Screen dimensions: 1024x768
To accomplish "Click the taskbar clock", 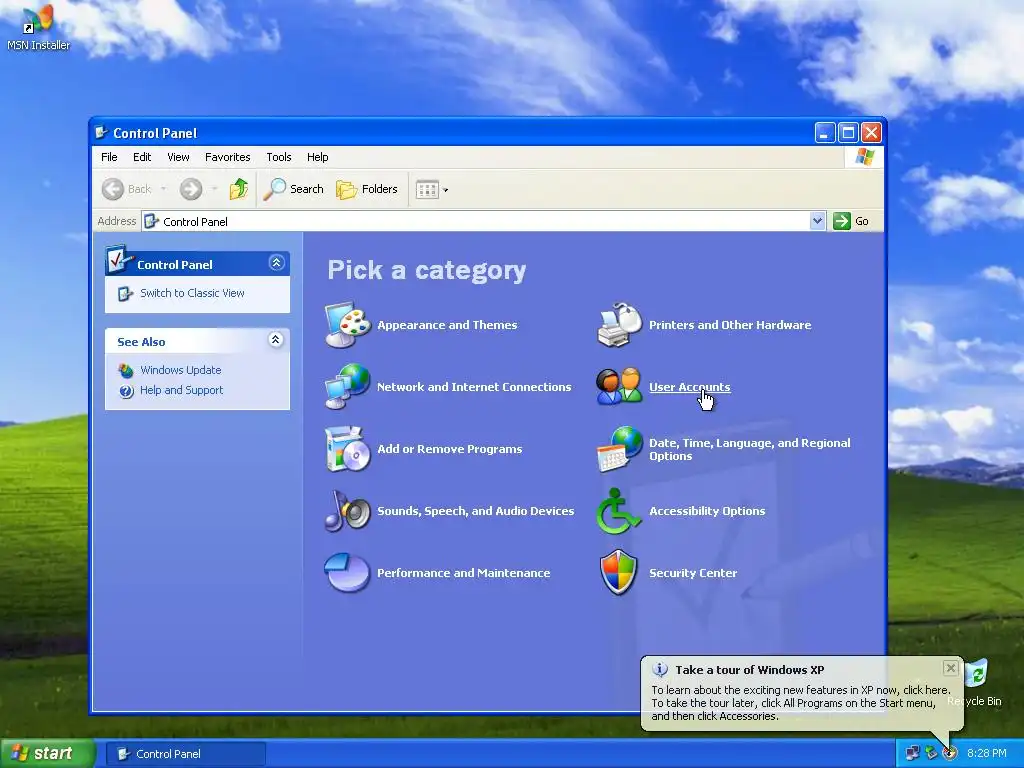I will click(986, 753).
